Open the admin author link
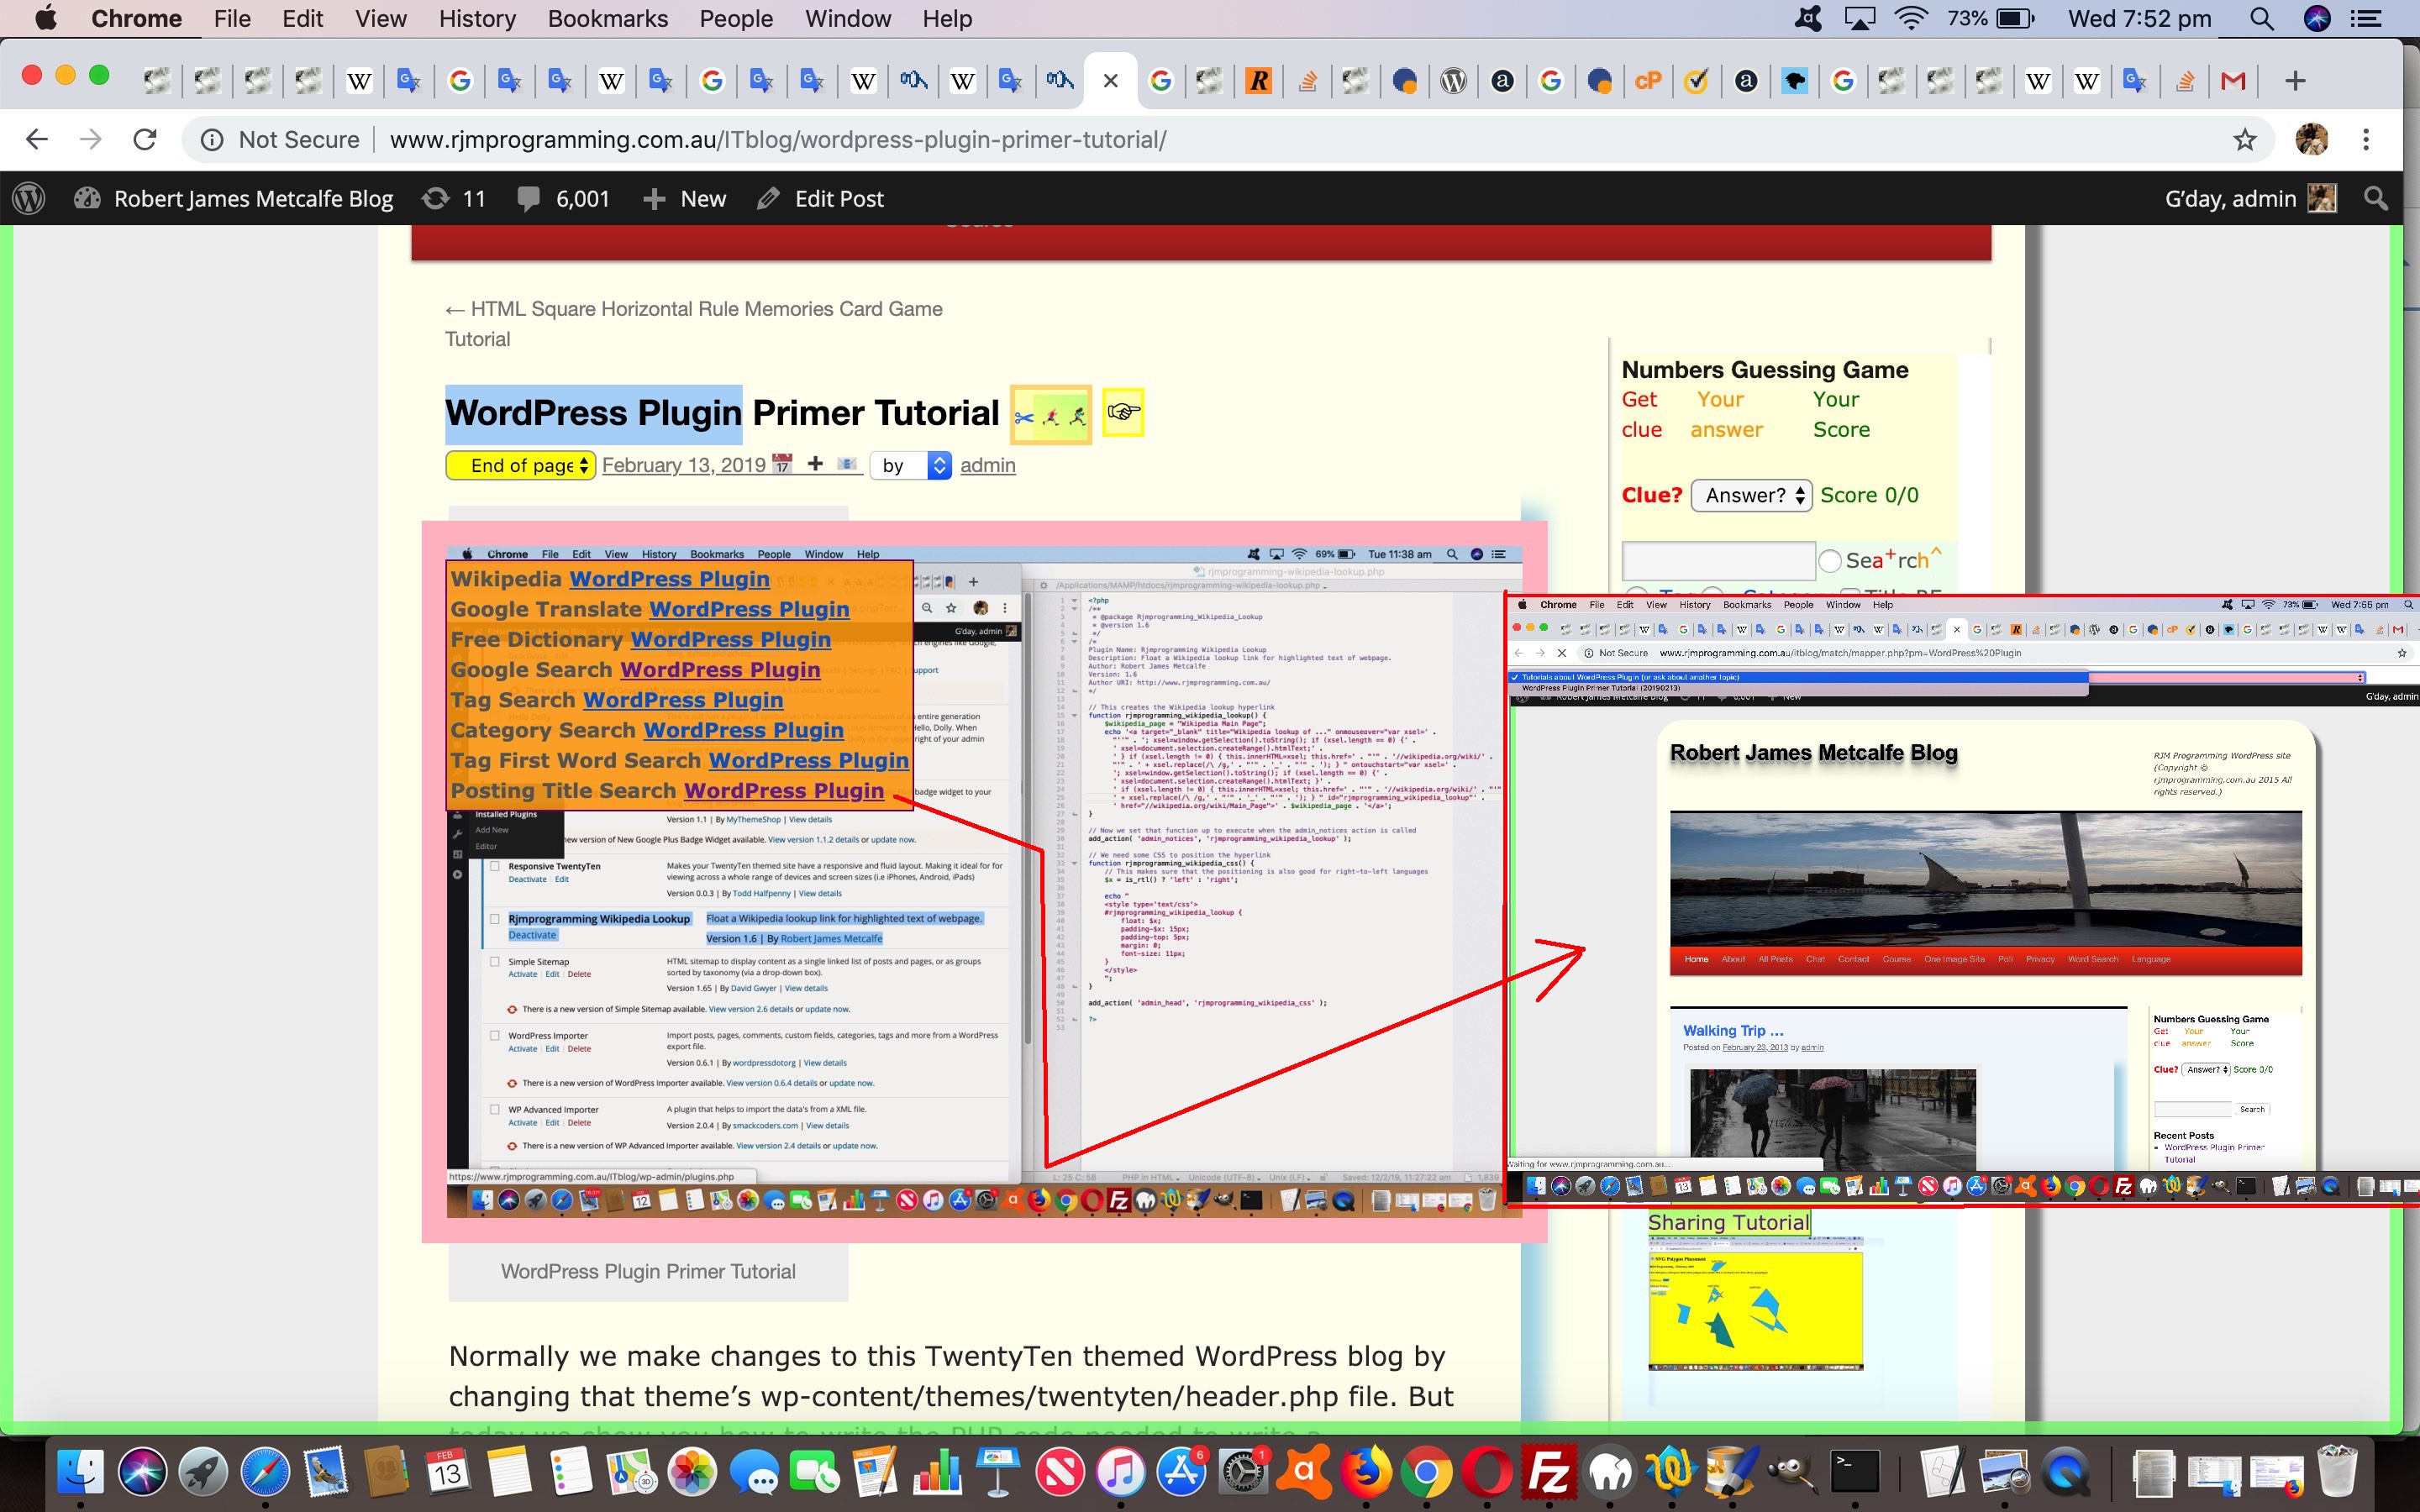 pos(988,465)
